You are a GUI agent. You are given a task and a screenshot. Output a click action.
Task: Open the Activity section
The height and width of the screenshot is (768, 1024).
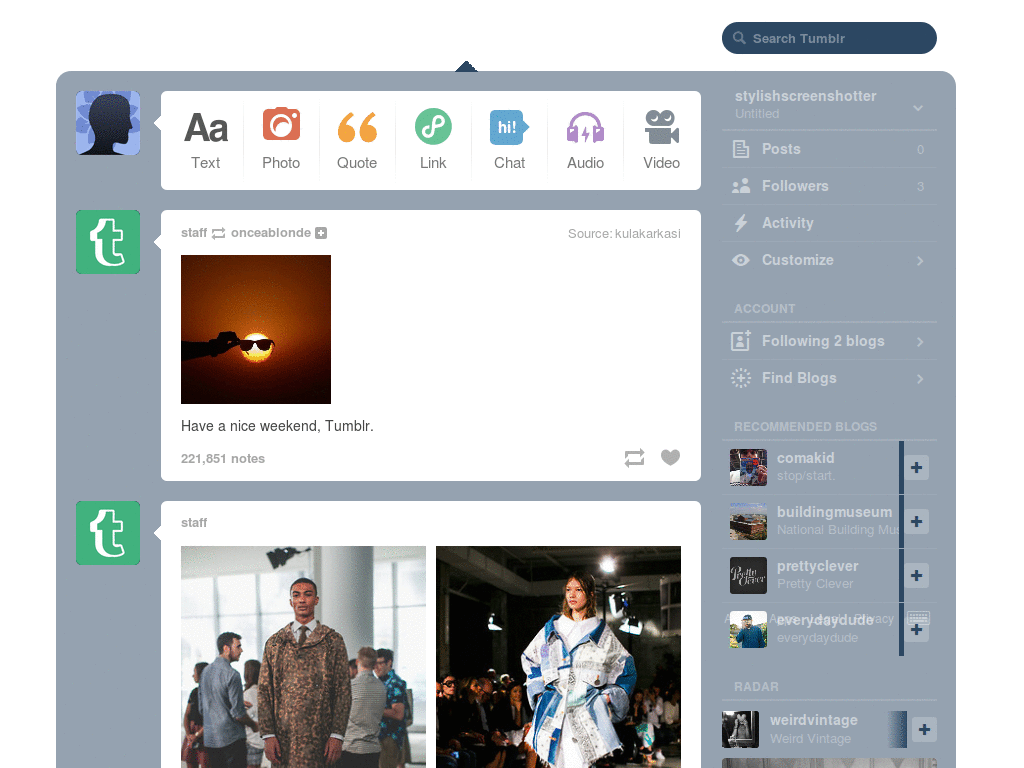829,223
